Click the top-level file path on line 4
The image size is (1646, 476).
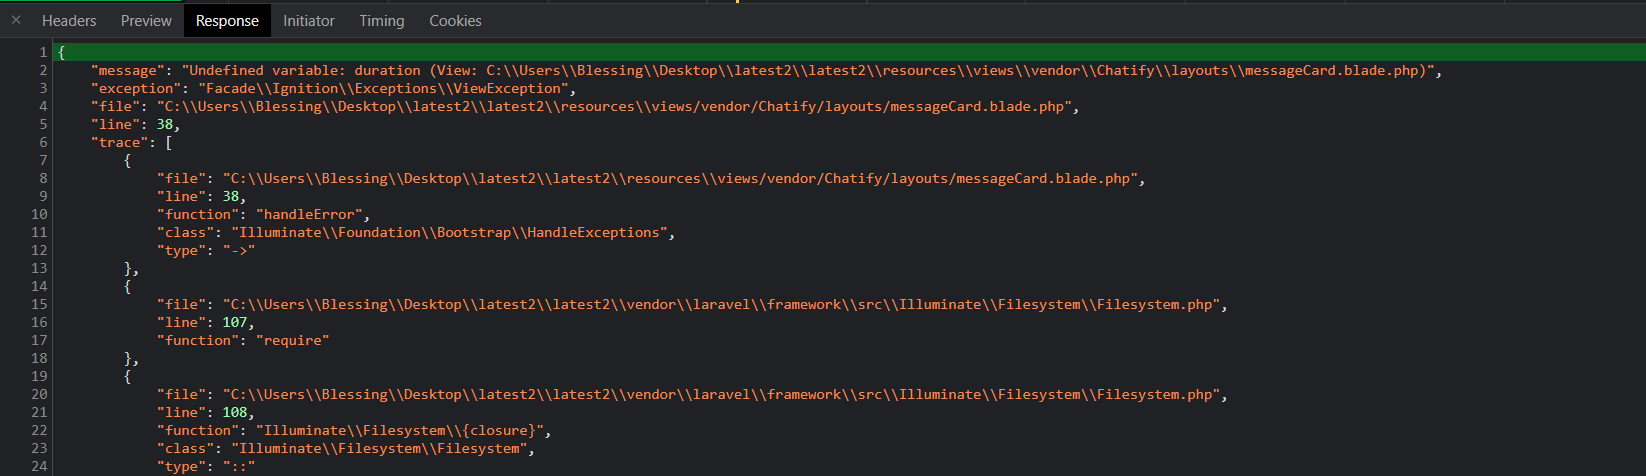614,106
